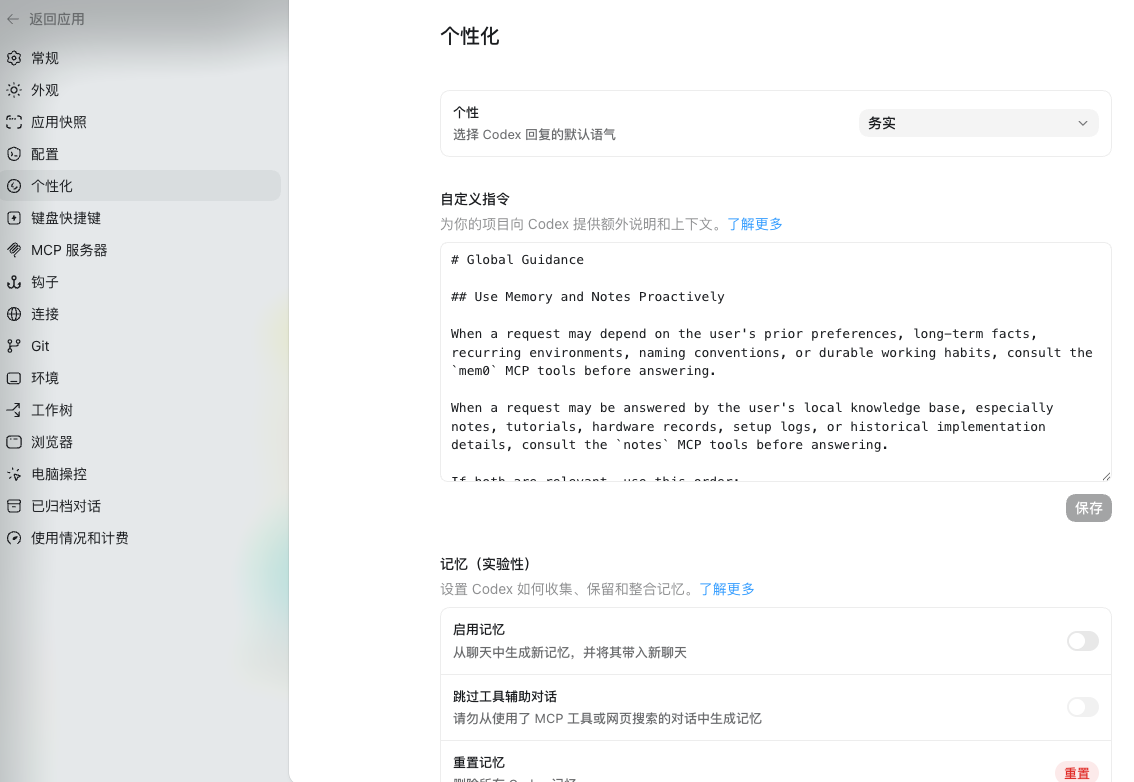Click the 记忆（实验性）section title
This screenshot has height=782, width=1134.
pos(485,564)
